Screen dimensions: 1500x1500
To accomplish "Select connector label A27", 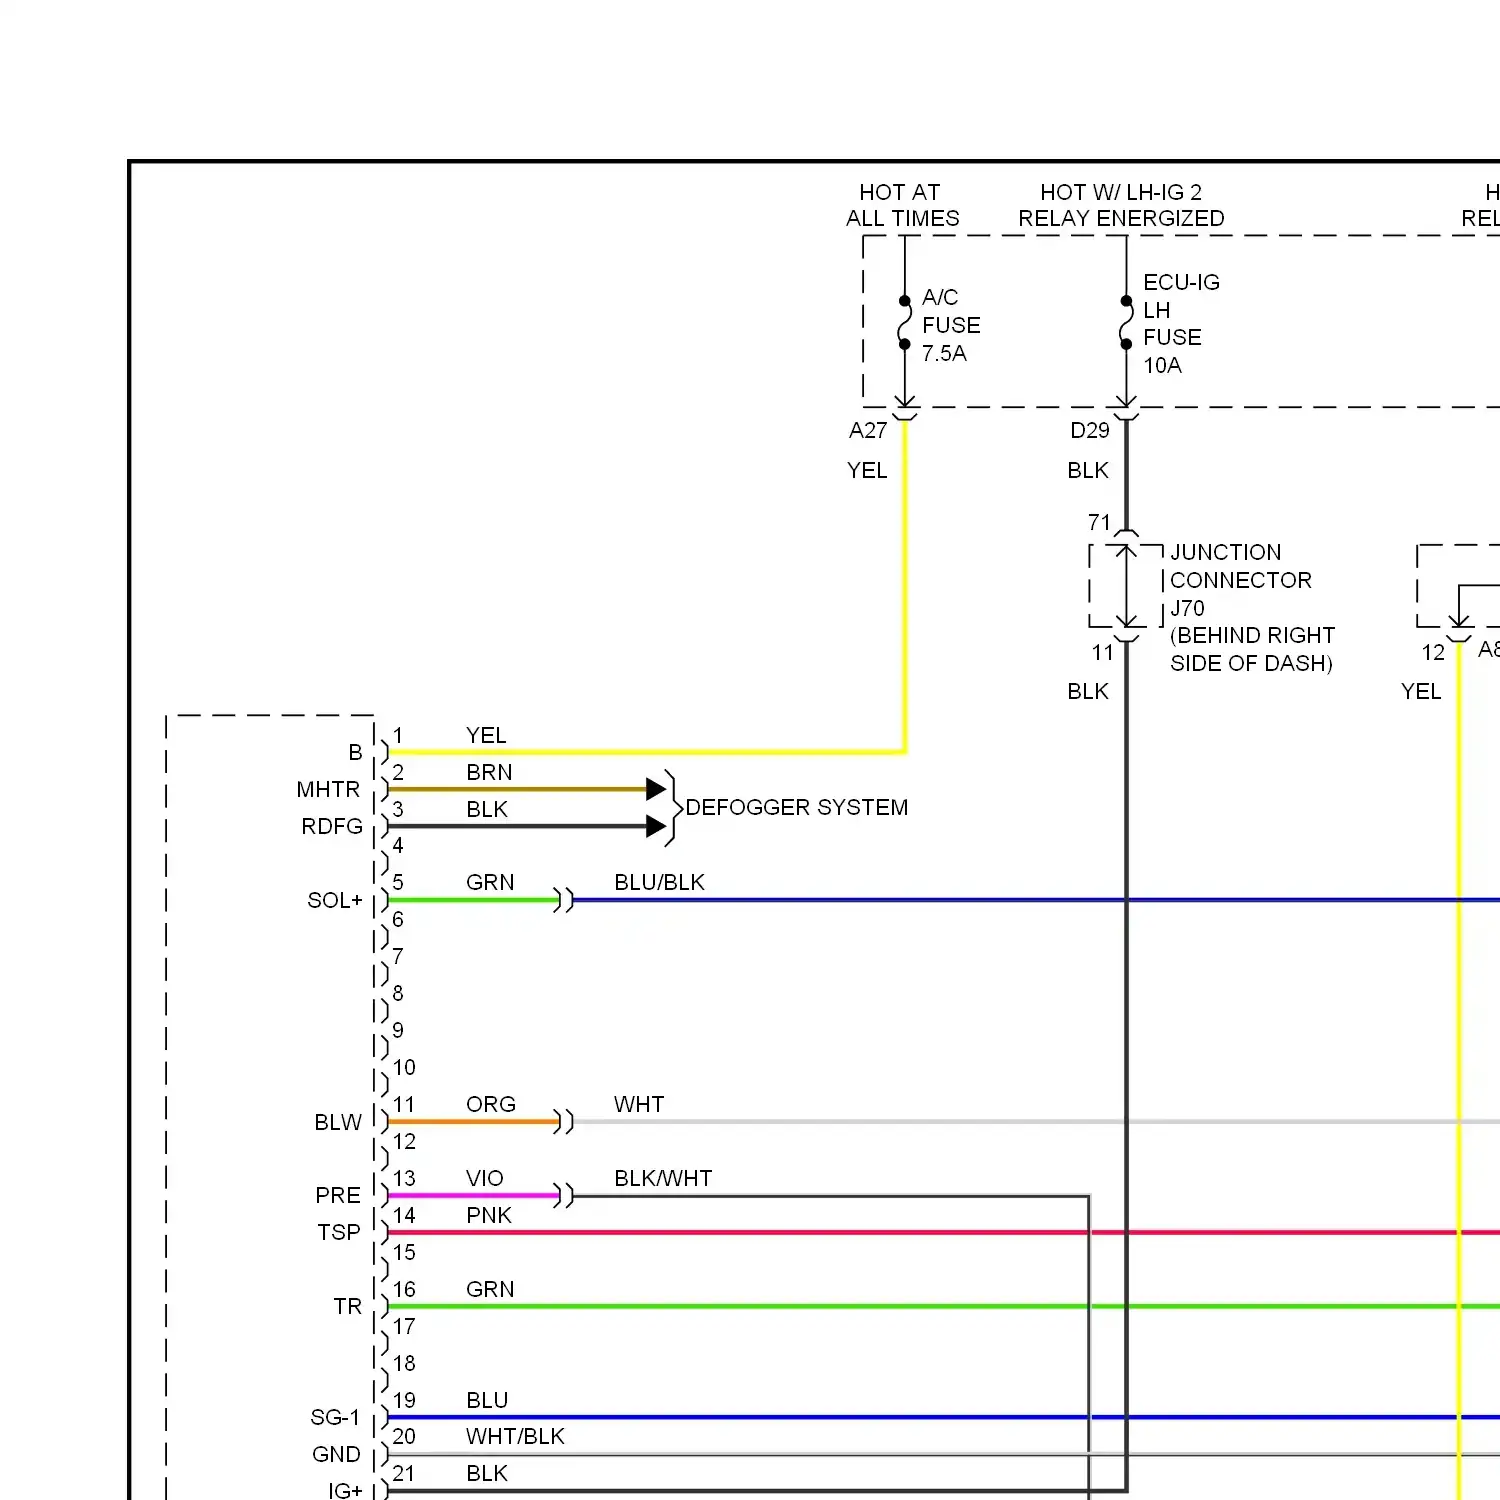I will coord(868,430).
